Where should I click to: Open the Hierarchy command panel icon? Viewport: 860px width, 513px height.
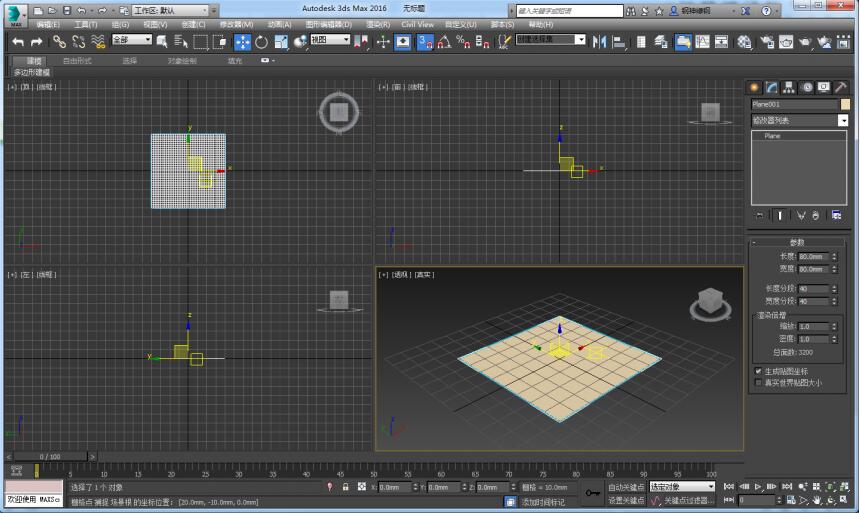pyautogui.click(x=789, y=87)
